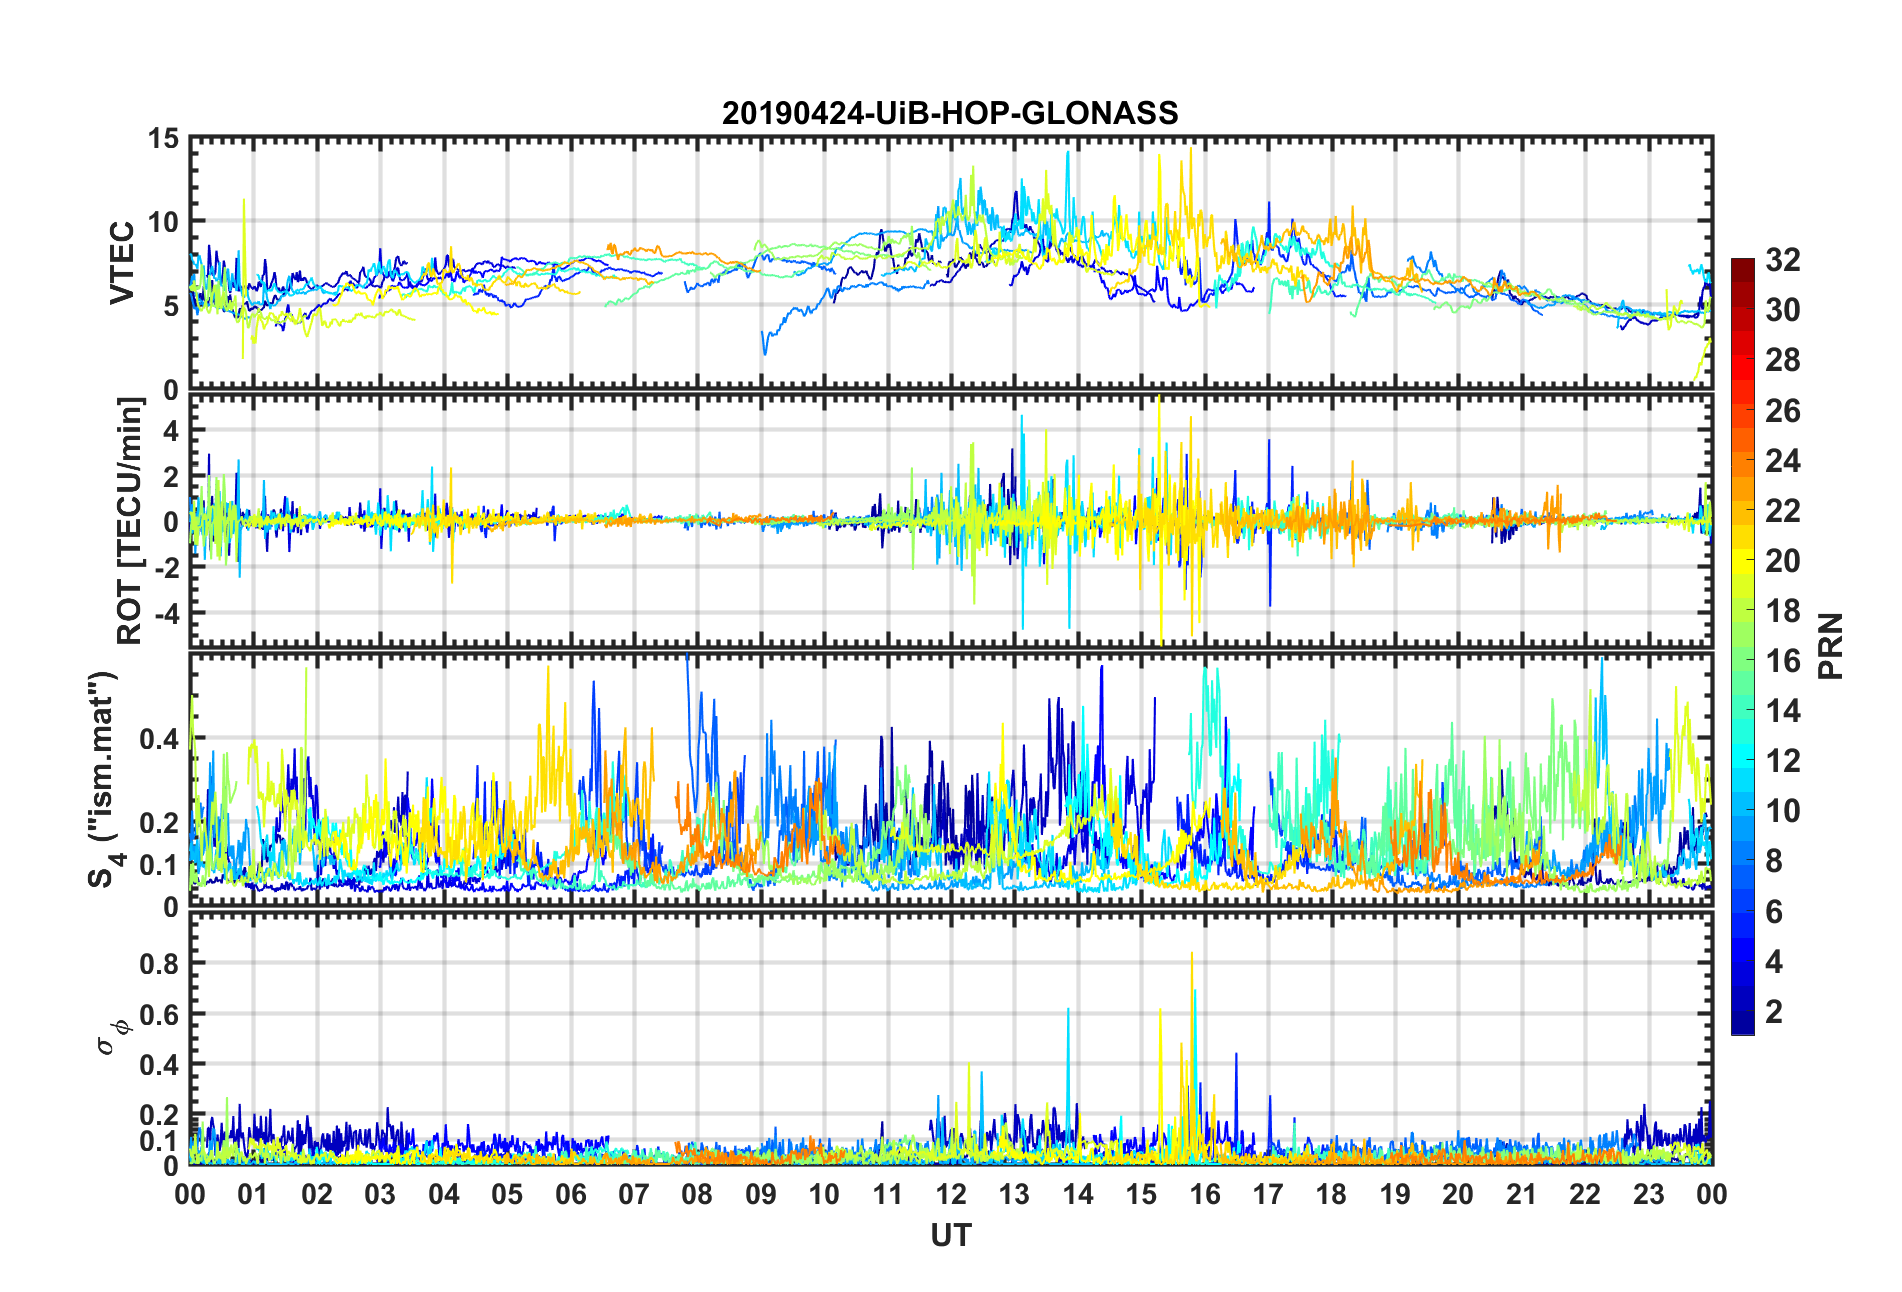The height and width of the screenshot is (1292, 1902).
Task: Click the plot title 20190424-UiB-HOP-GLONASS
Action: (950, 113)
